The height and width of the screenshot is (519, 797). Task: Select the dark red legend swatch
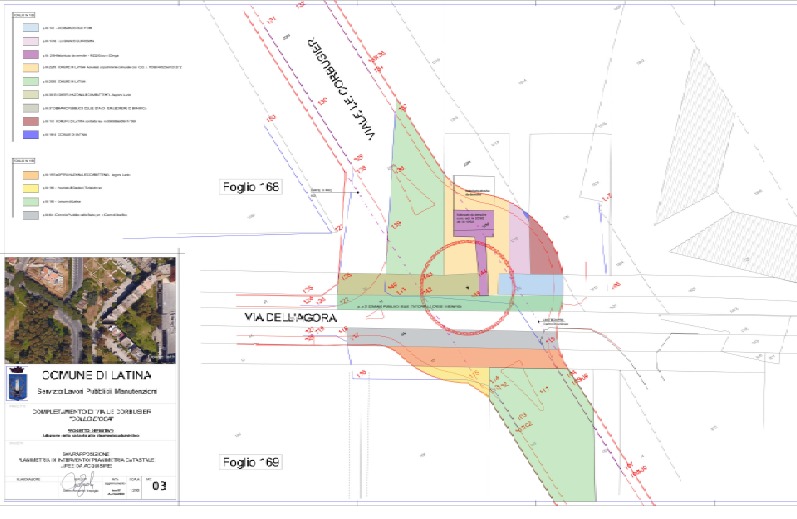click(31, 120)
